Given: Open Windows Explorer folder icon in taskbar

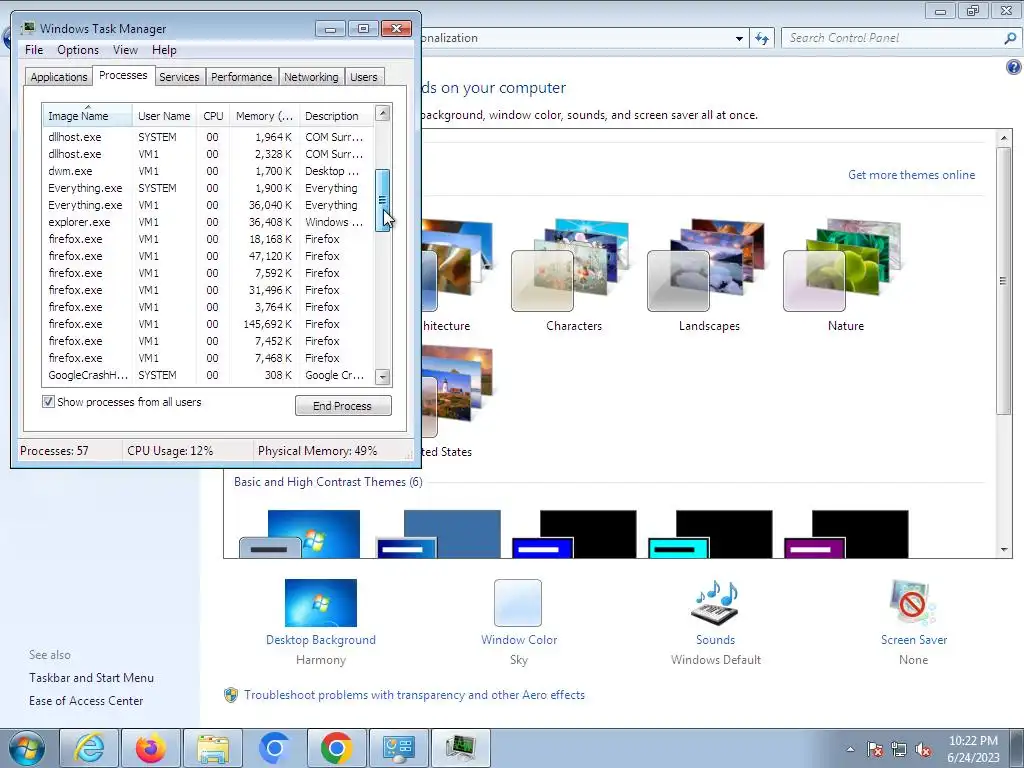Looking at the screenshot, I should (x=213, y=748).
